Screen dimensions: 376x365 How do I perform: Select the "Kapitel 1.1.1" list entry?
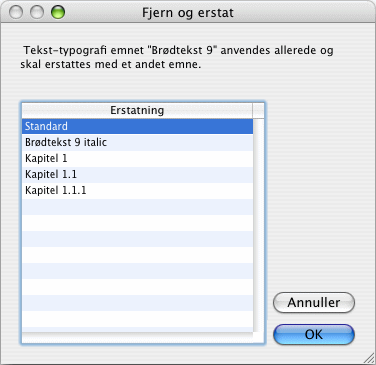pyautogui.click(x=137, y=190)
